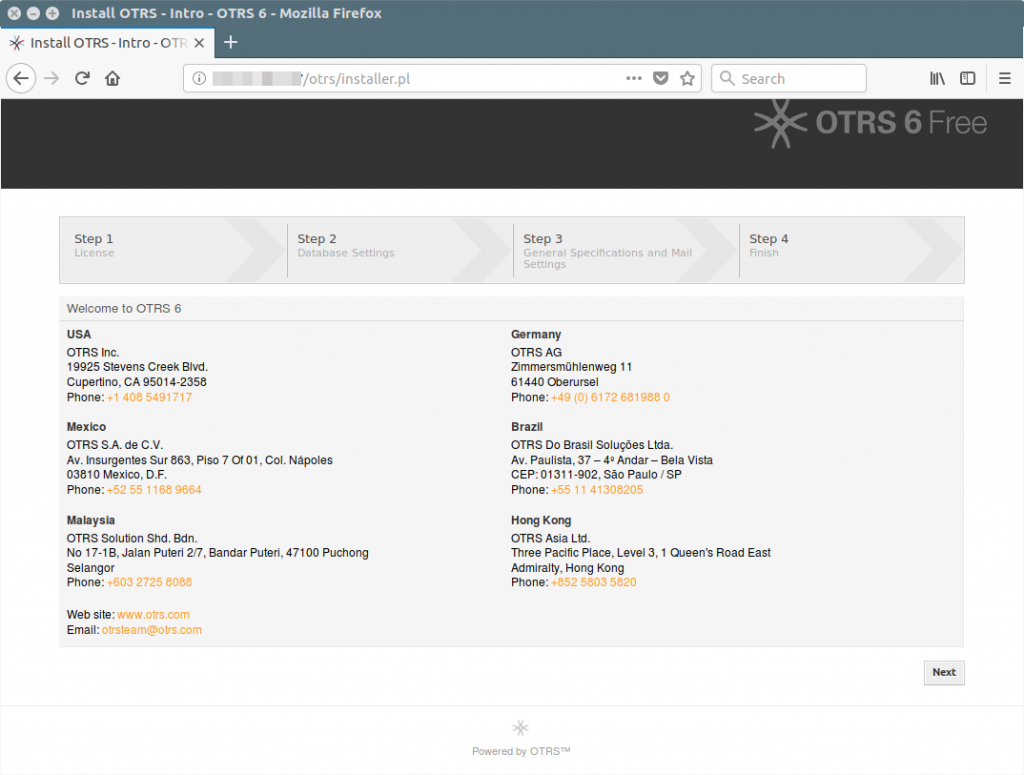Email otrsteam@otrs.com via its link

pyautogui.click(x=152, y=630)
